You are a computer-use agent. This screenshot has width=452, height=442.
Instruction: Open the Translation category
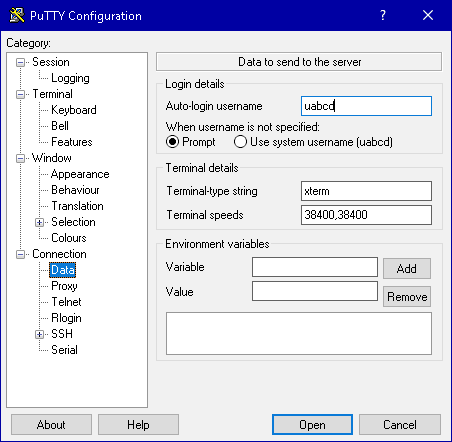77,206
